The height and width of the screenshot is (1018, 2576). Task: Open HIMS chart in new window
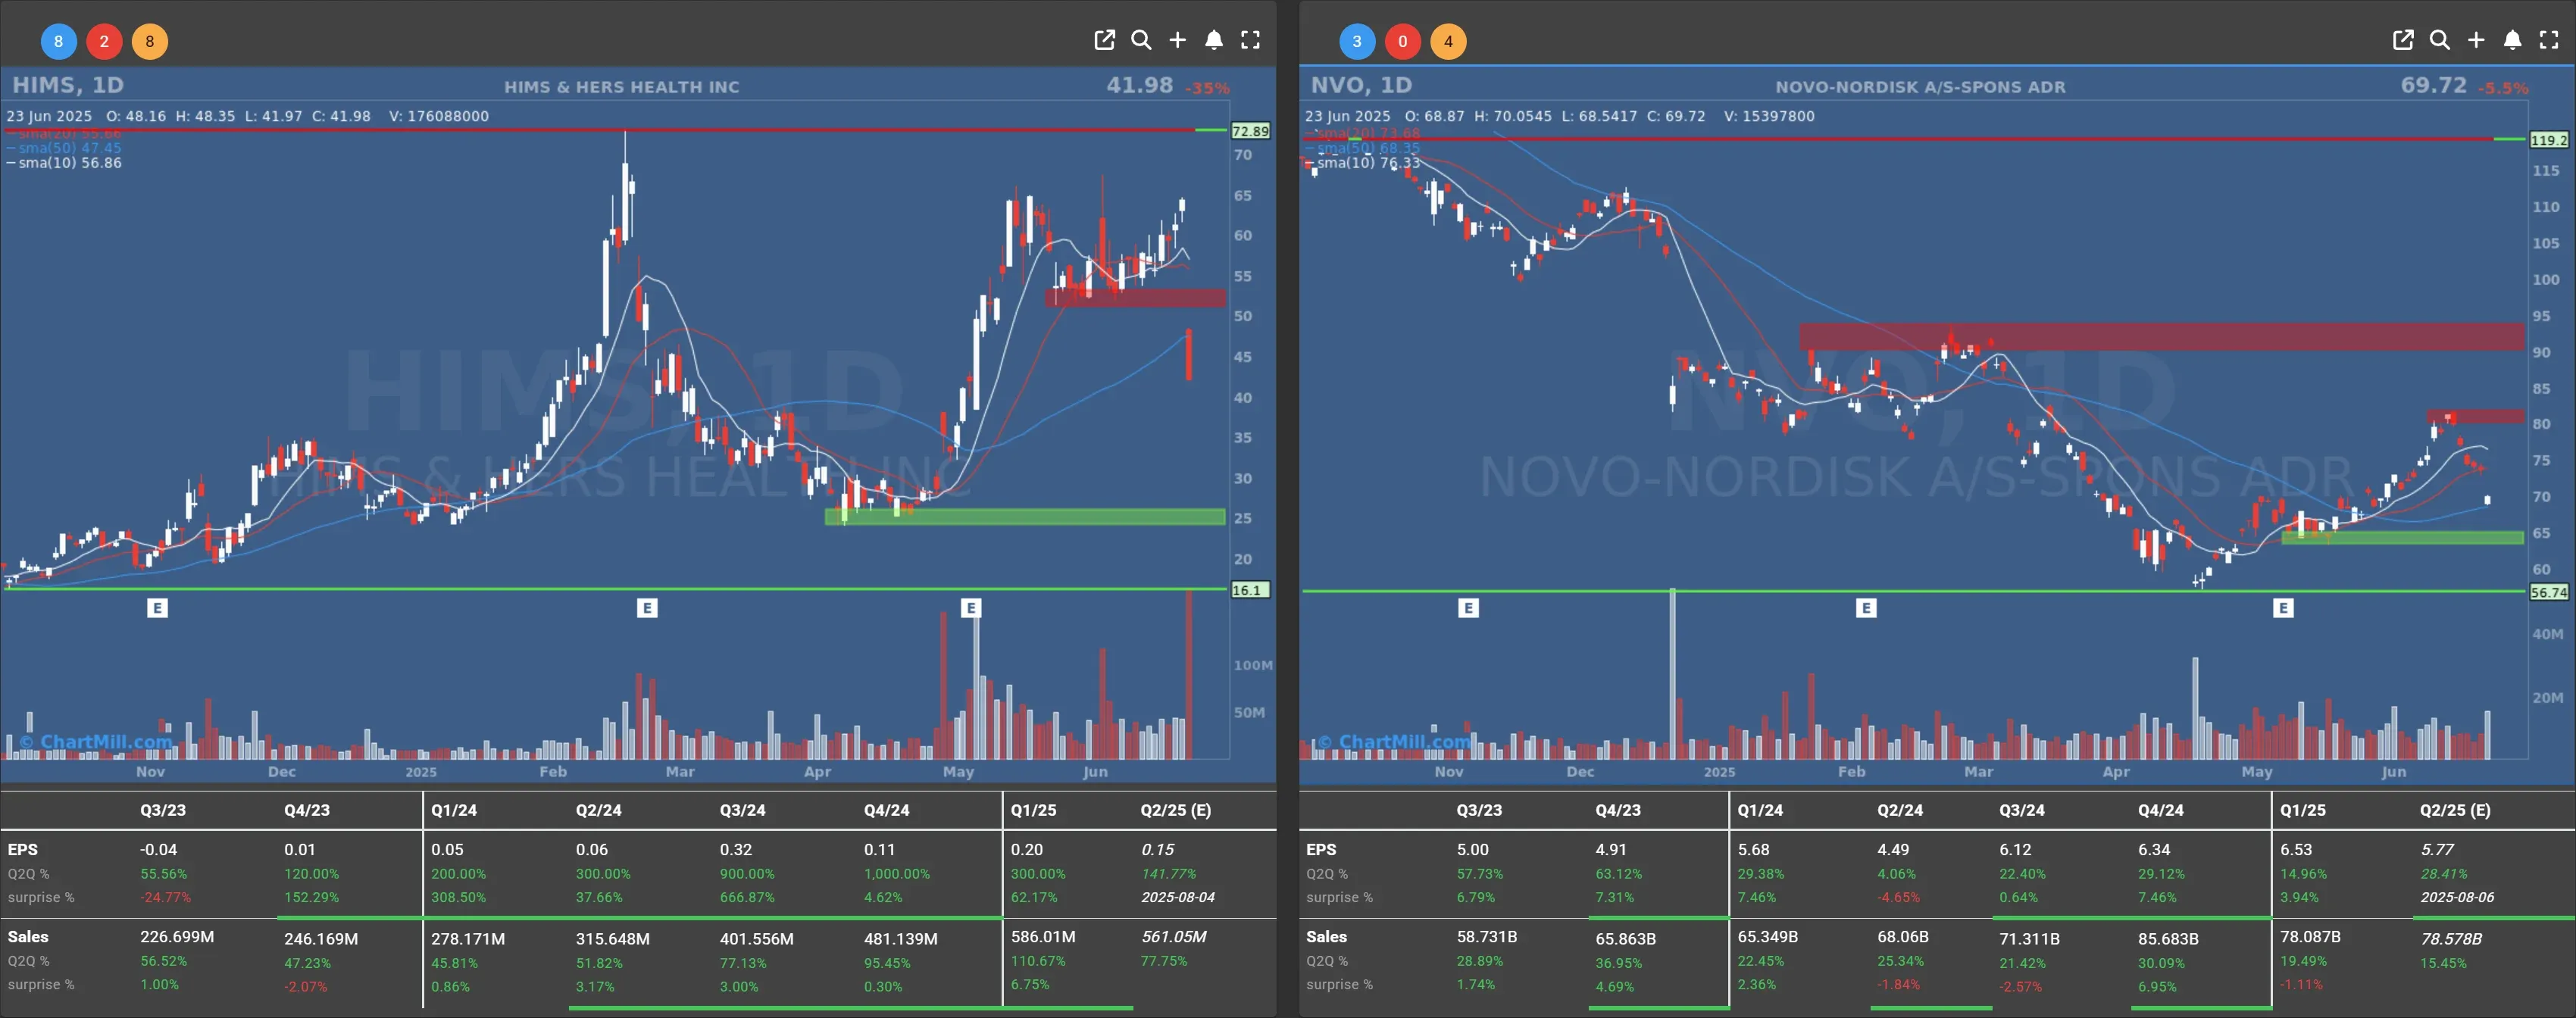pos(1104,40)
